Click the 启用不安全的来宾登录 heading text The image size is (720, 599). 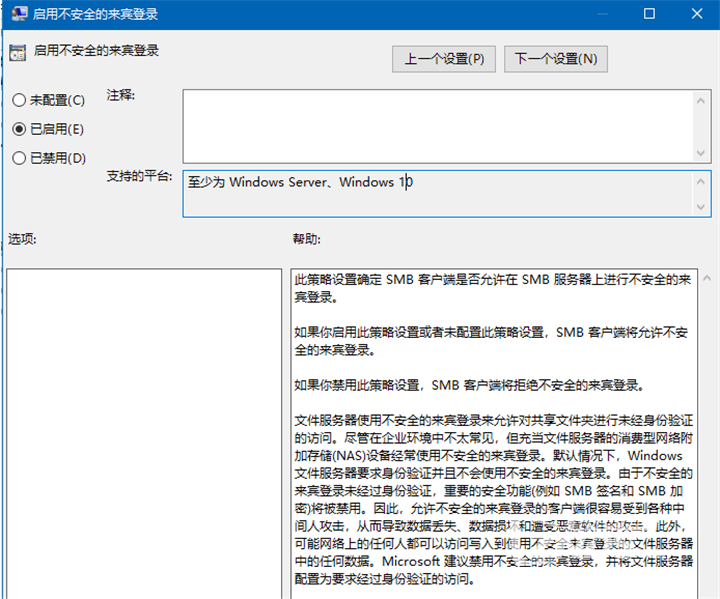tap(96, 51)
